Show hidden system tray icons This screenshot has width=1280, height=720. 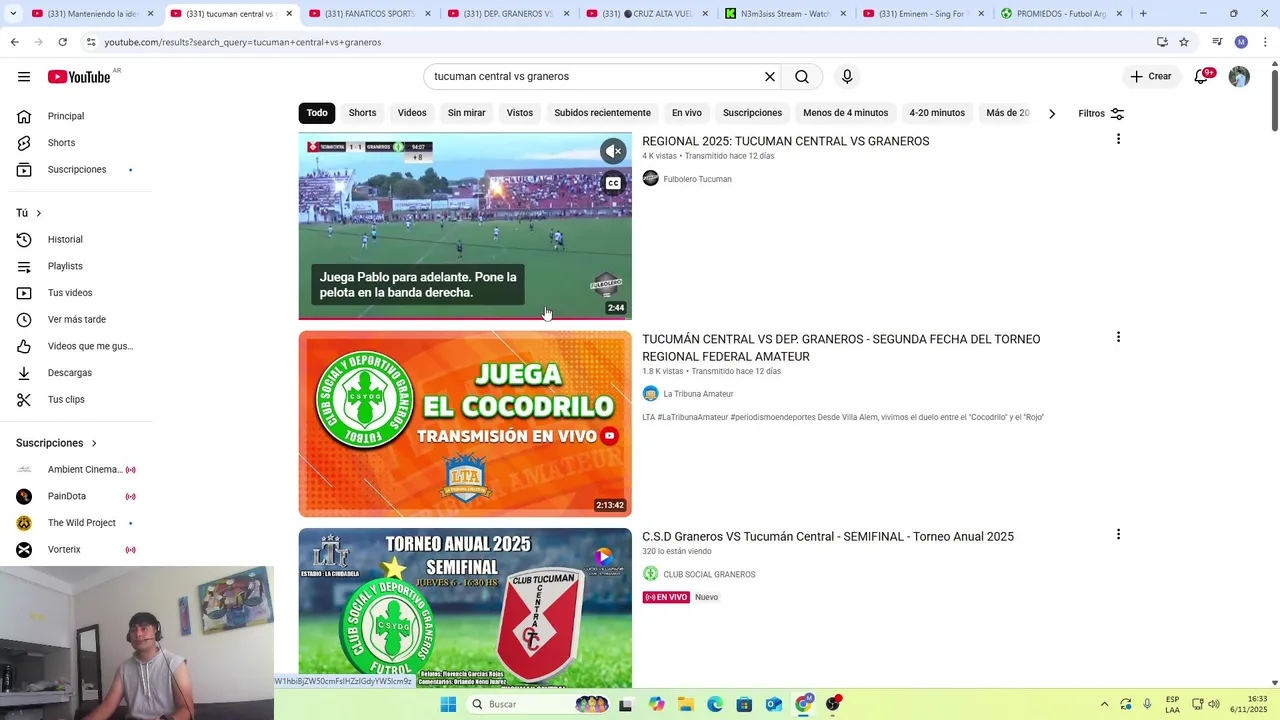click(1104, 704)
